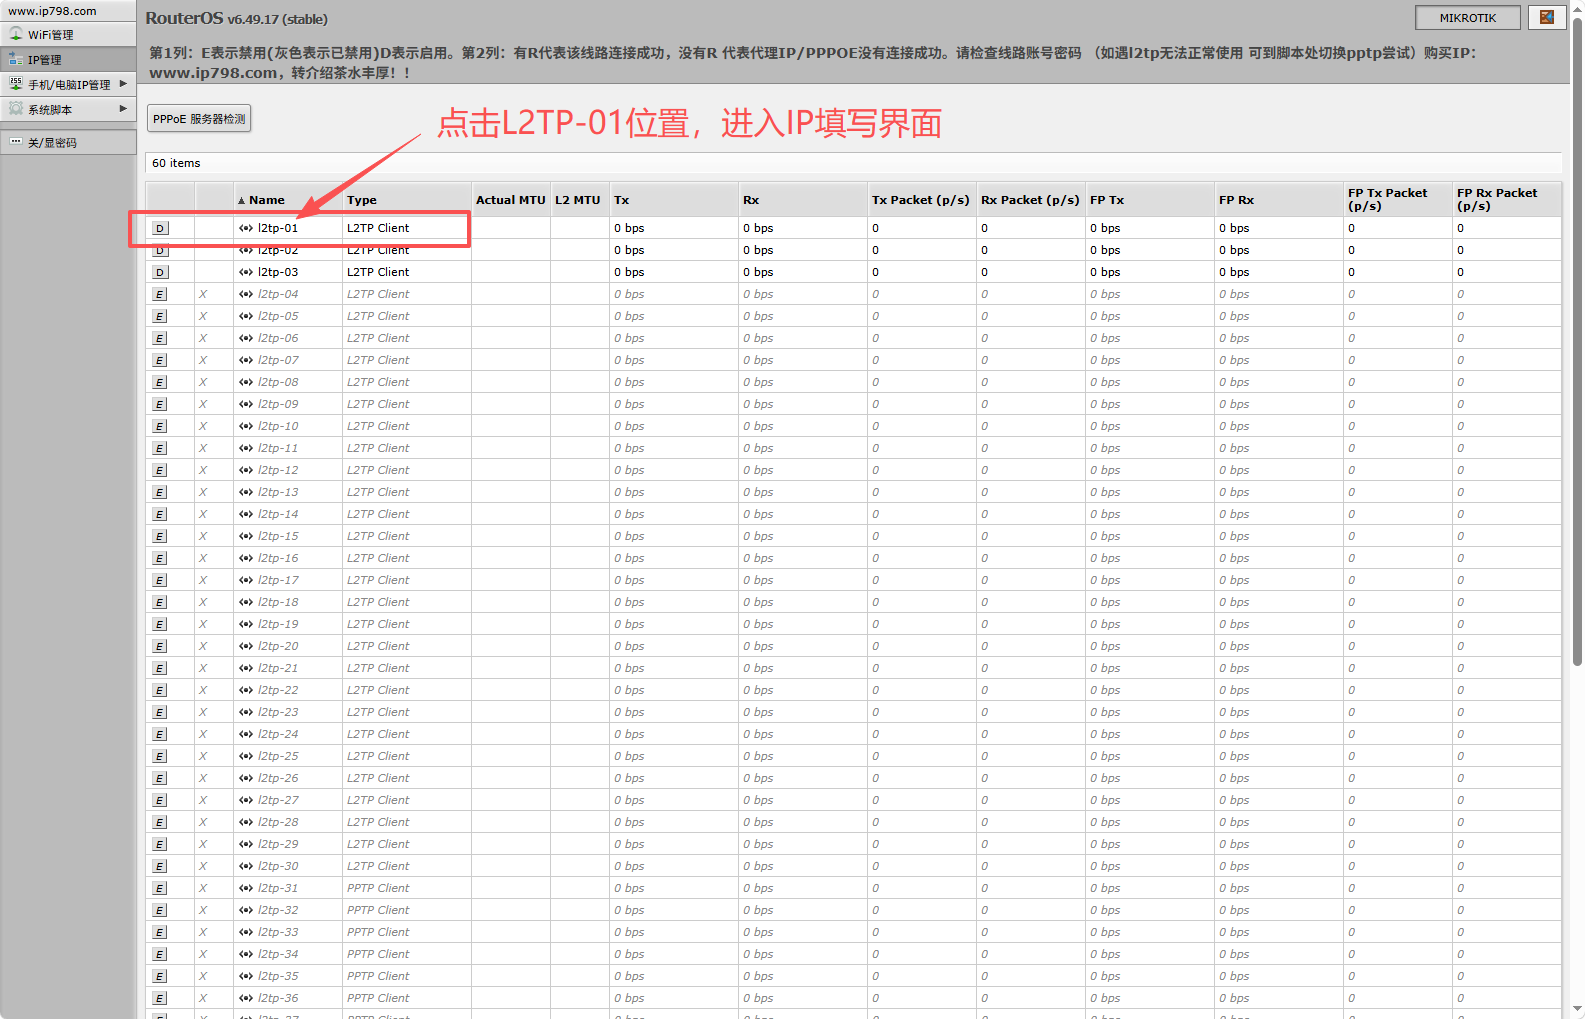
Task: Click the PPPoE 服务器检测 button
Action: 199,118
